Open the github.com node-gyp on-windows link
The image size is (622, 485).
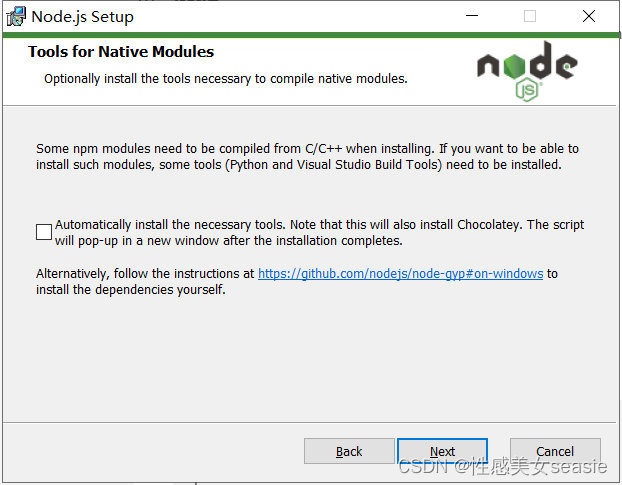[x=400, y=274]
